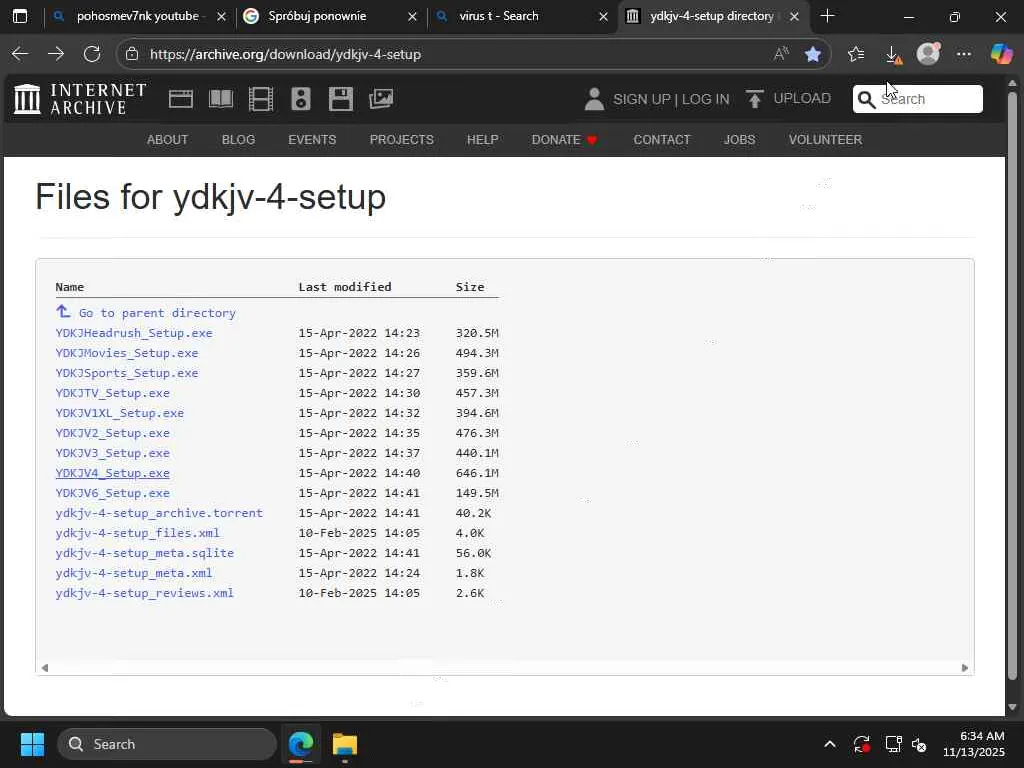Go forward with the browser forward arrow
The height and width of the screenshot is (768, 1024).
click(56, 54)
